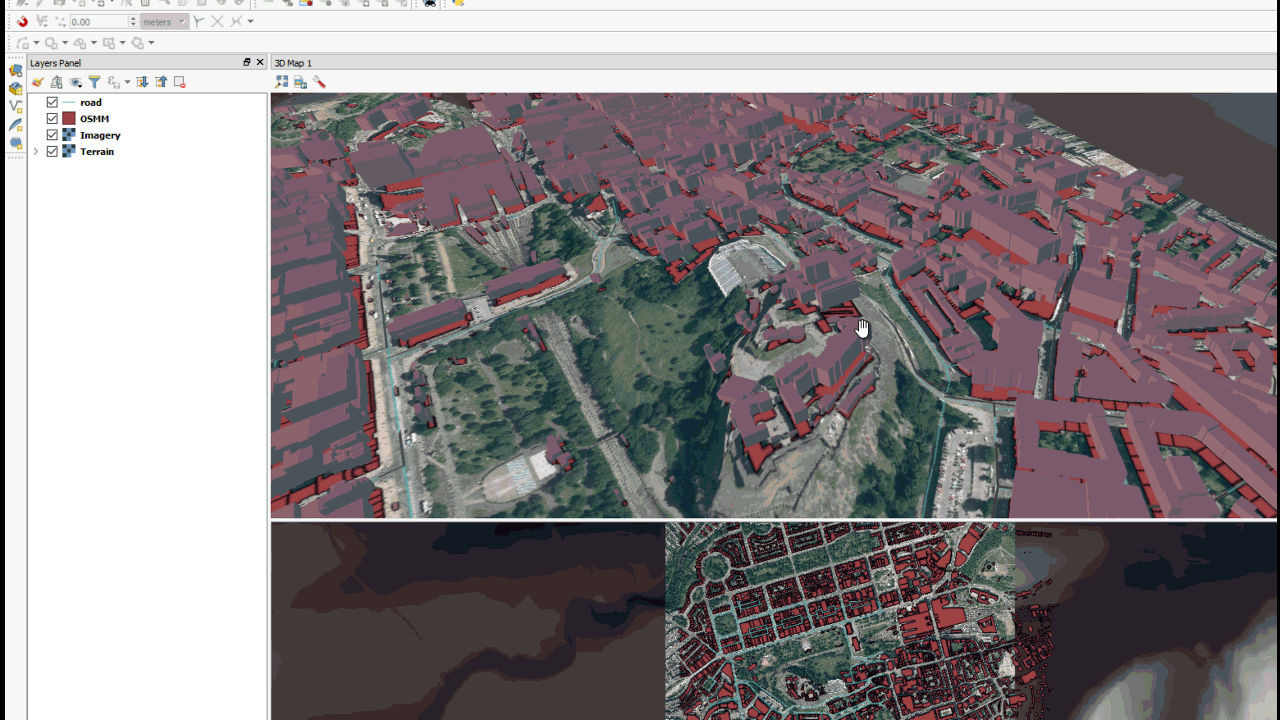Viewport: 1280px width, 720px height.
Task: Open the Add Rectangle dropdown arrow
Action: pyautogui.click(x=123, y=43)
